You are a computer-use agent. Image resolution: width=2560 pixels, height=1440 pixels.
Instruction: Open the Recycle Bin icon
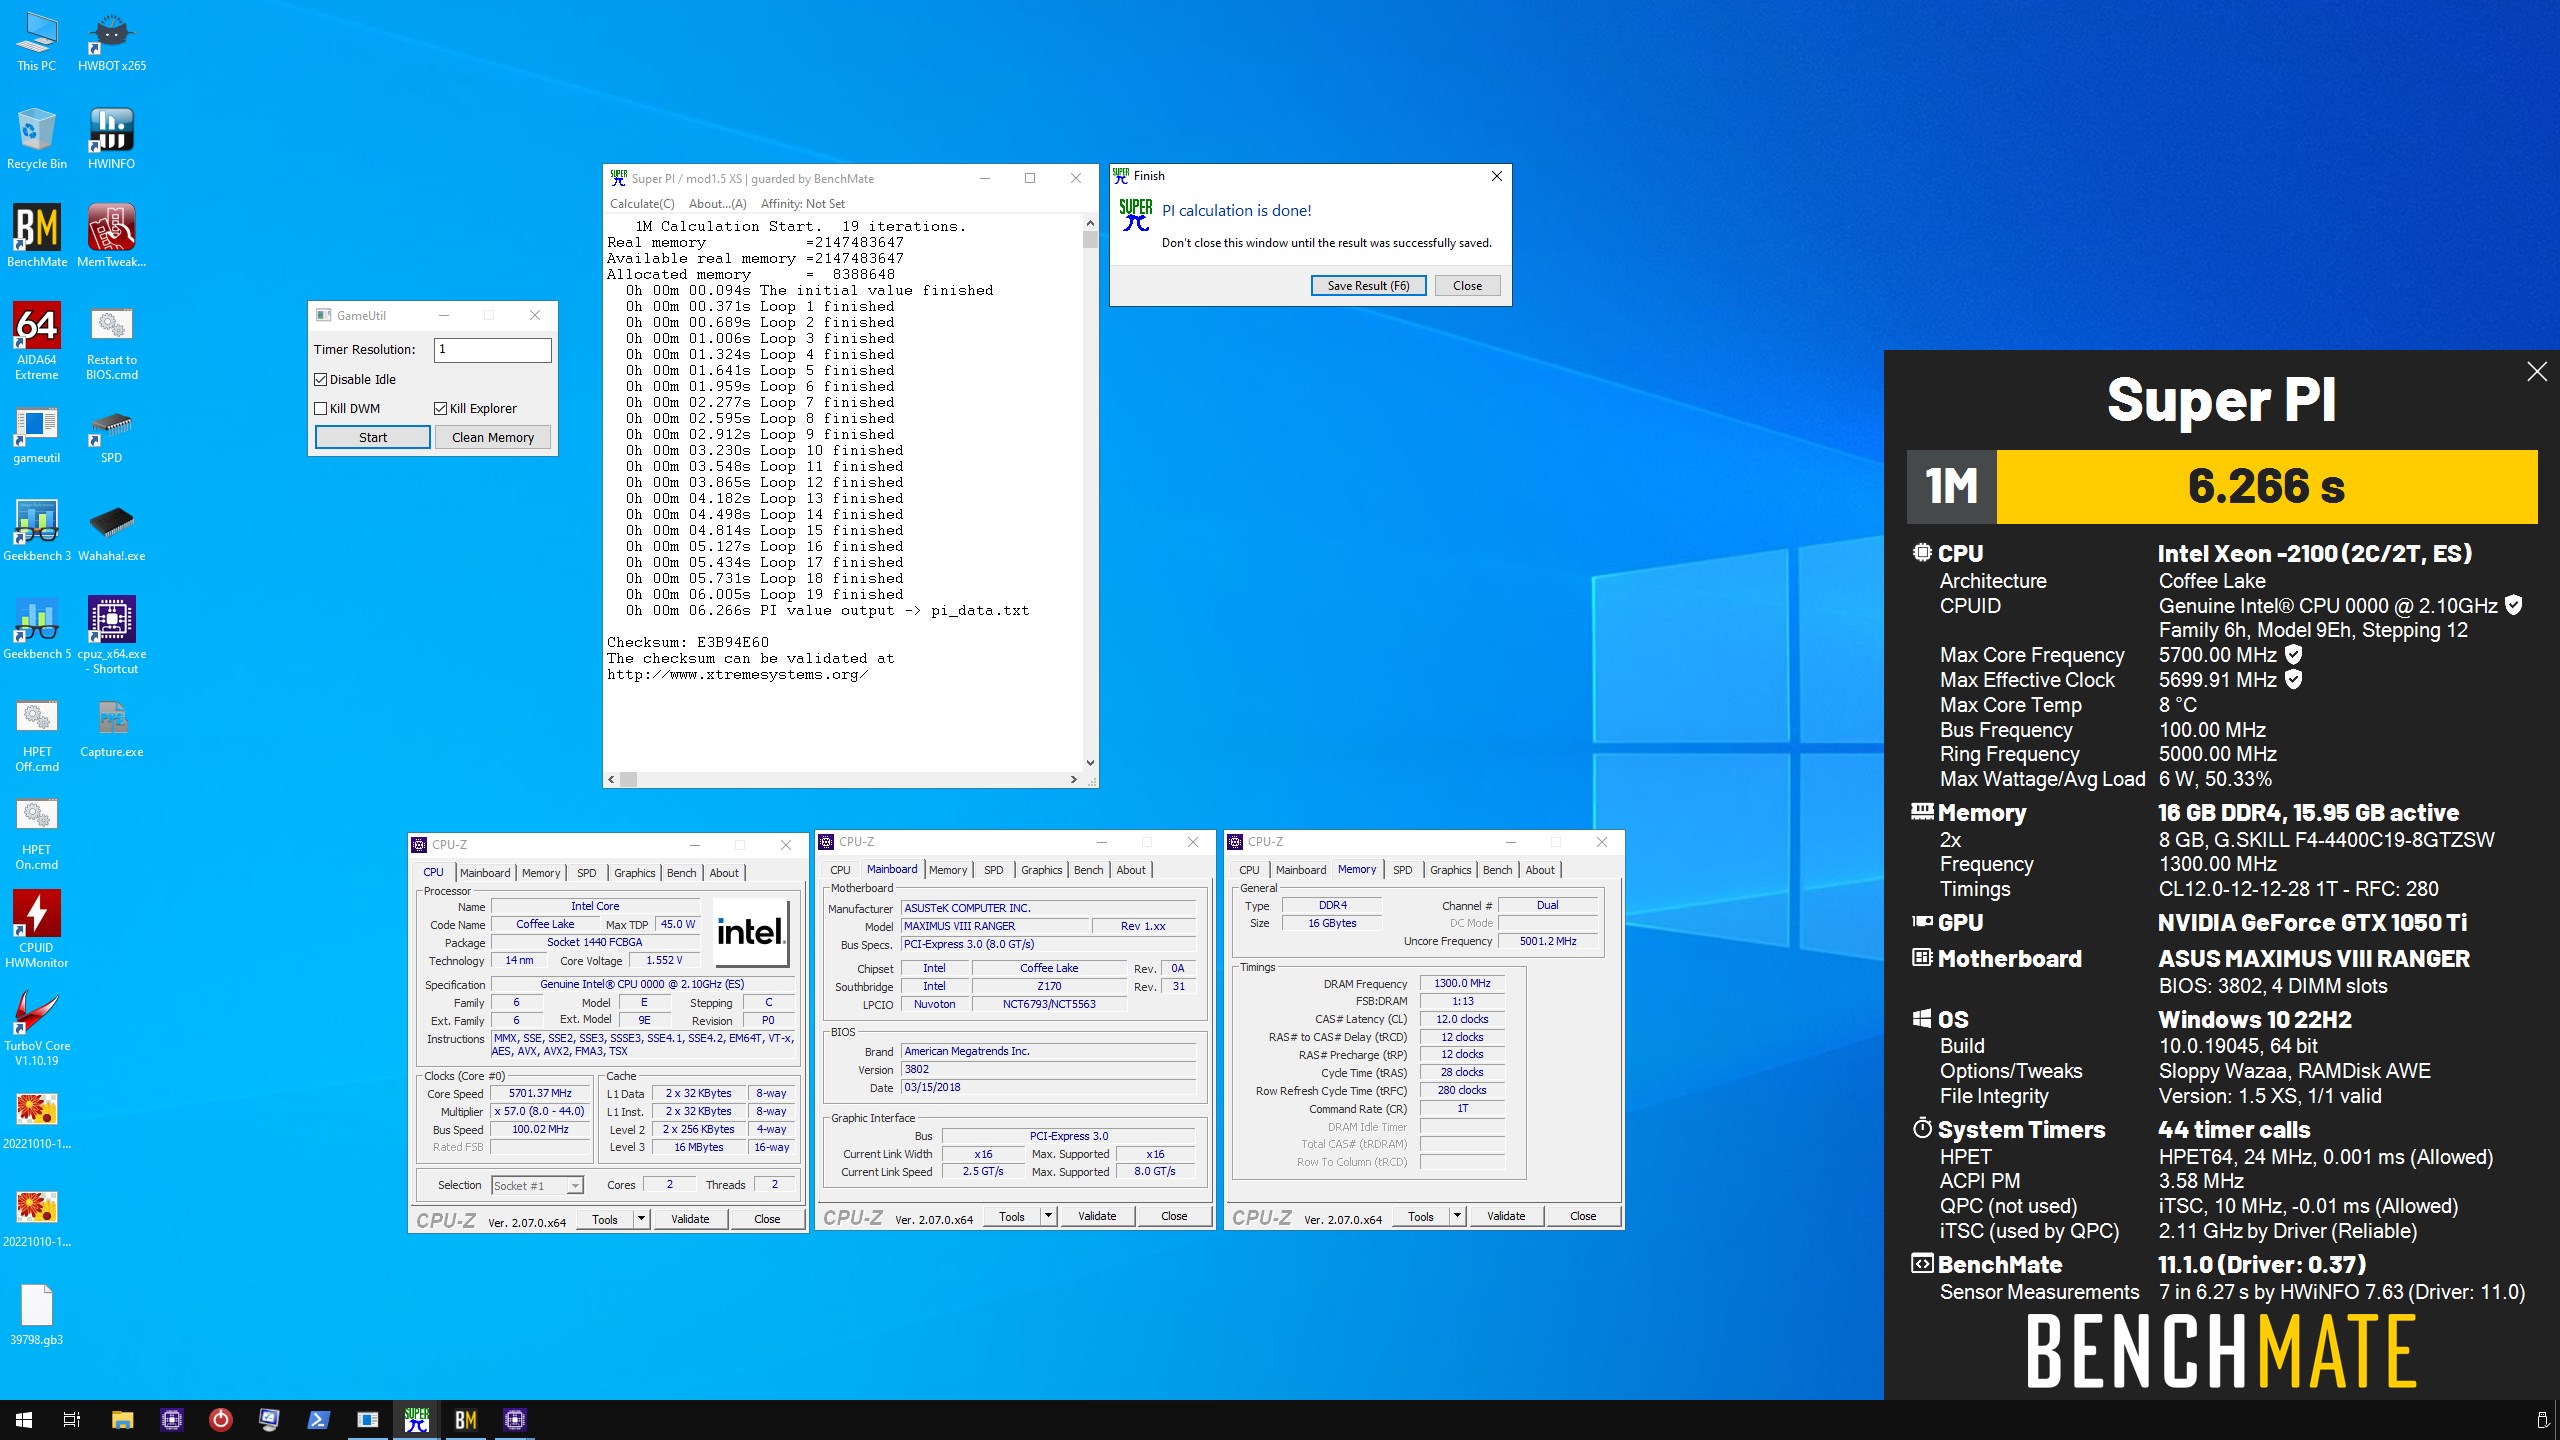pyautogui.click(x=37, y=140)
